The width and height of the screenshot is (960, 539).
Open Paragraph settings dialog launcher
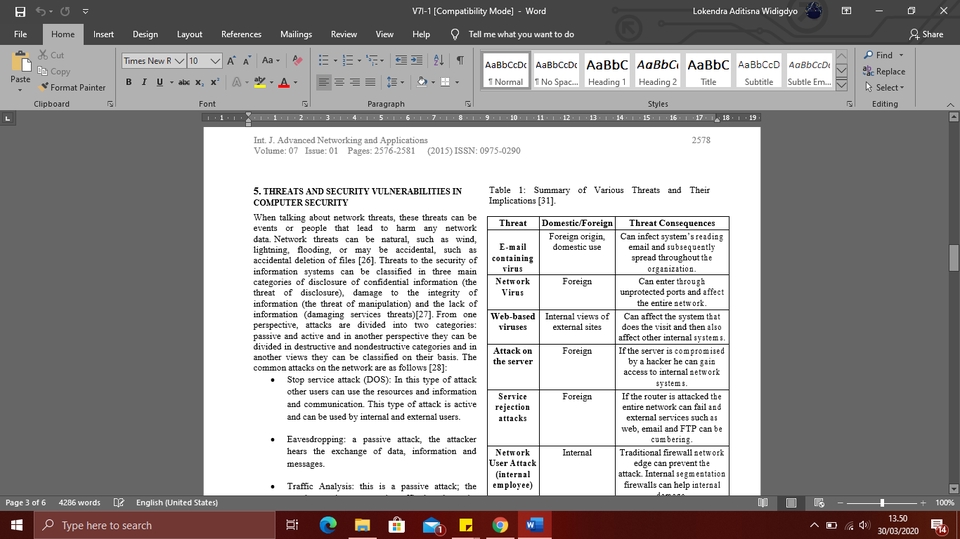point(468,104)
